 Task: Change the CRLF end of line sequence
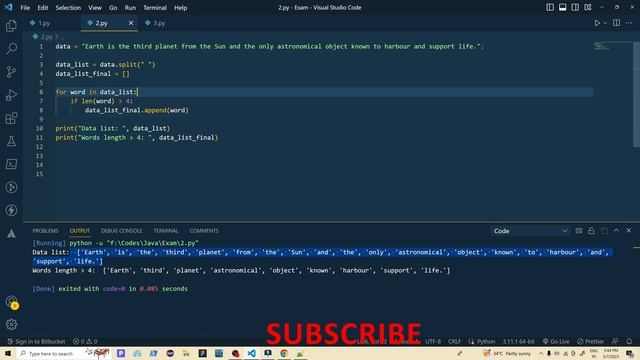(454, 341)
